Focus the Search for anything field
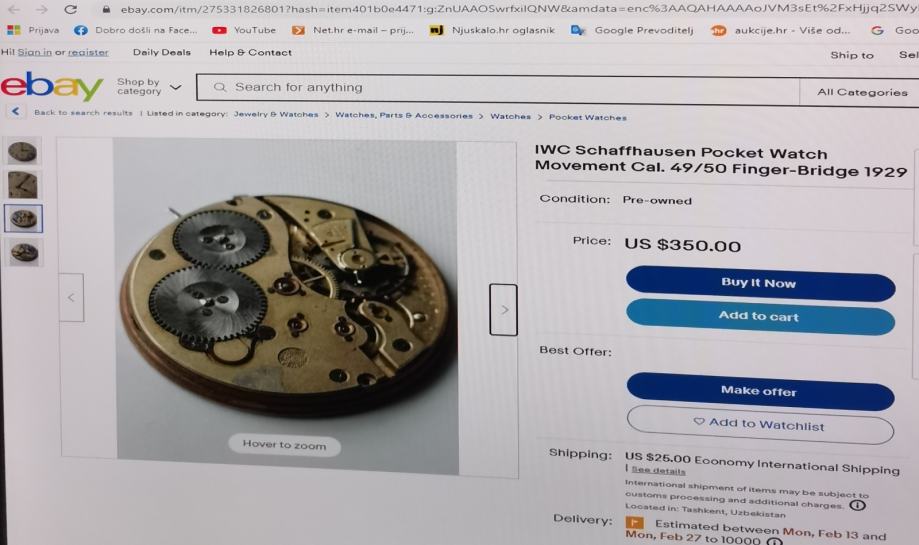 point(498,88)
